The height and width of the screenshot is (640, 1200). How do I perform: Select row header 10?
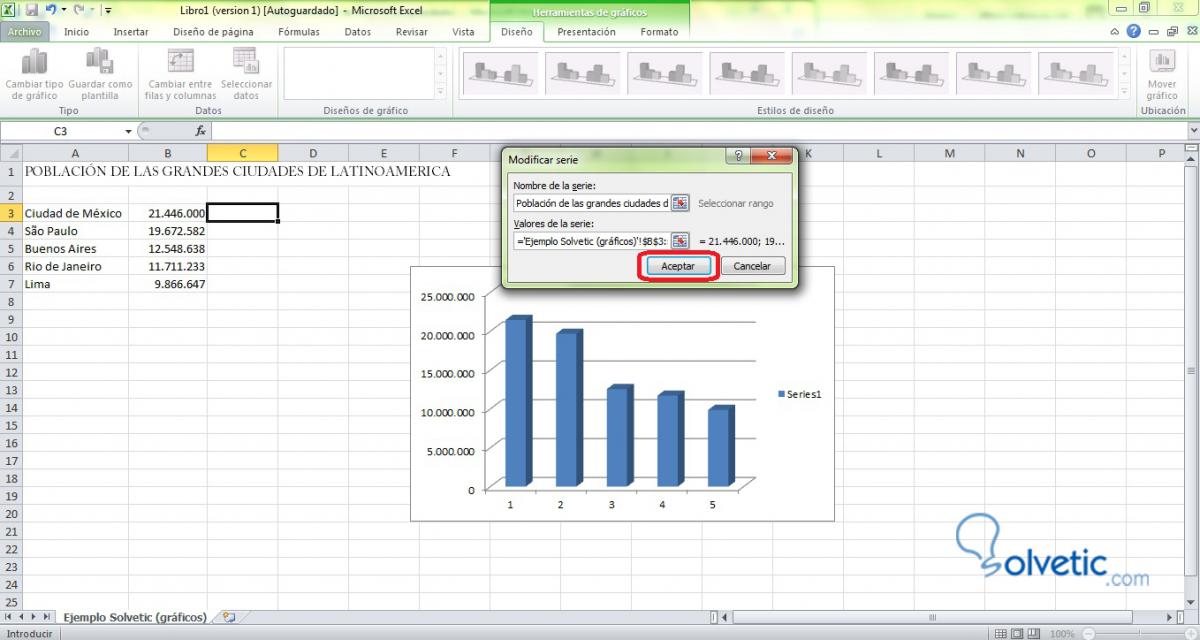(x=11, y=337)
